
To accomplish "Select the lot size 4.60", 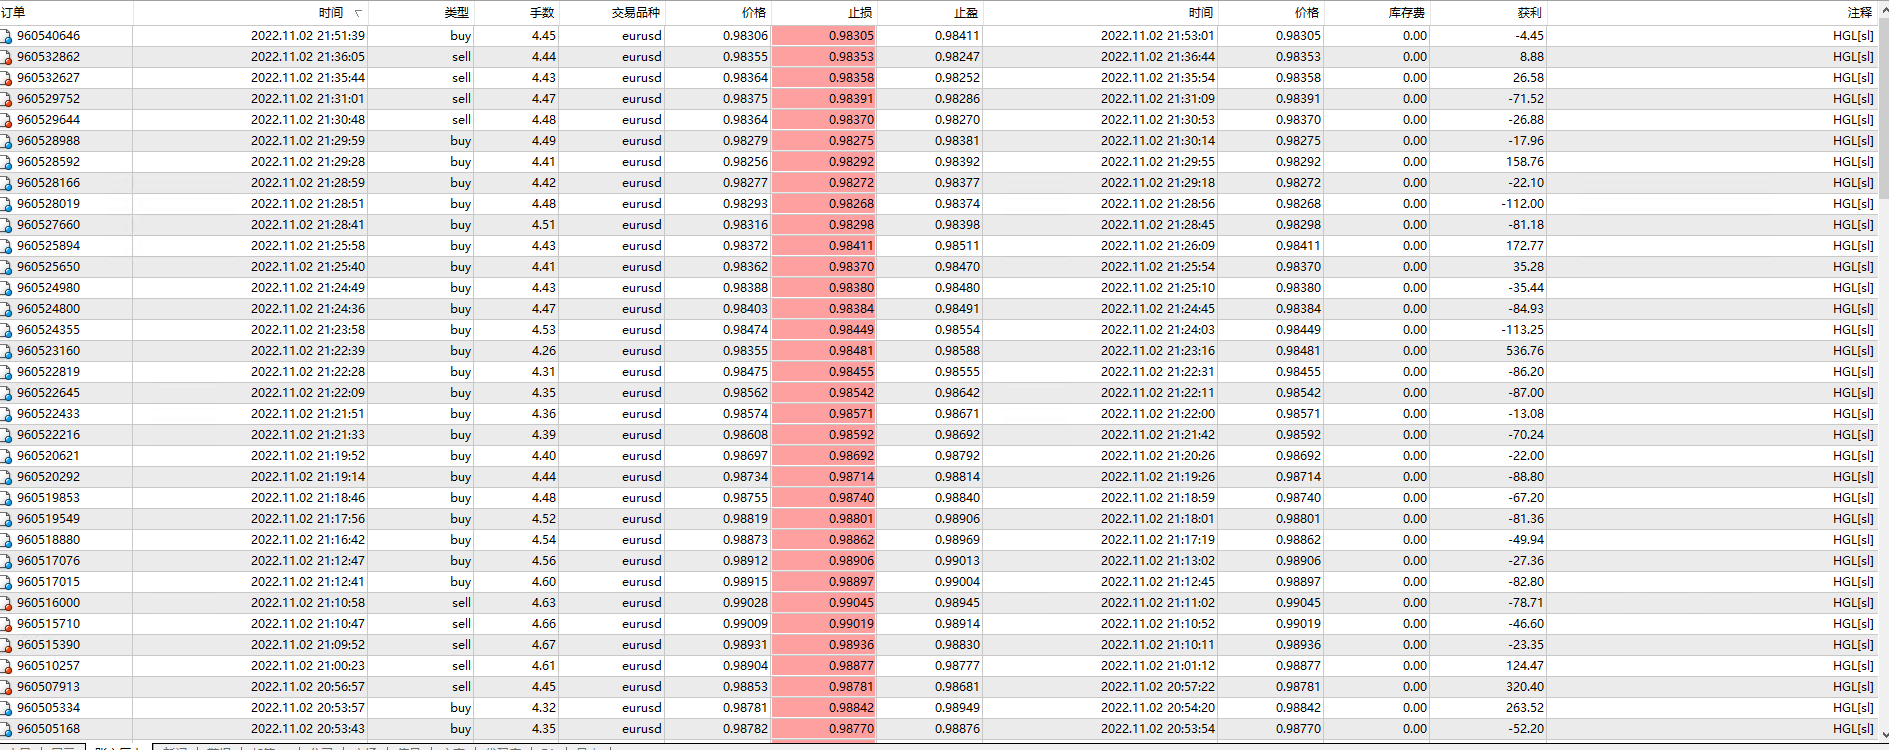I will tap(544, 582).
